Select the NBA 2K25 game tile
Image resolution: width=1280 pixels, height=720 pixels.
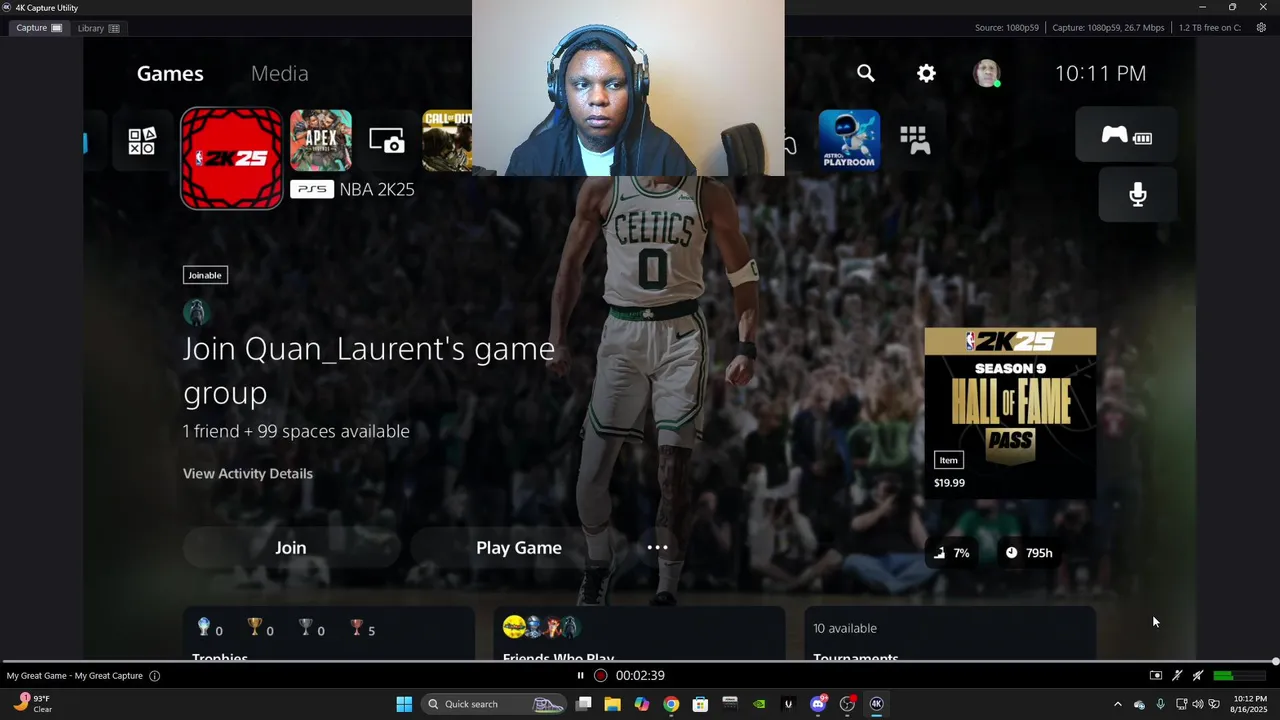tap(232, 159)
